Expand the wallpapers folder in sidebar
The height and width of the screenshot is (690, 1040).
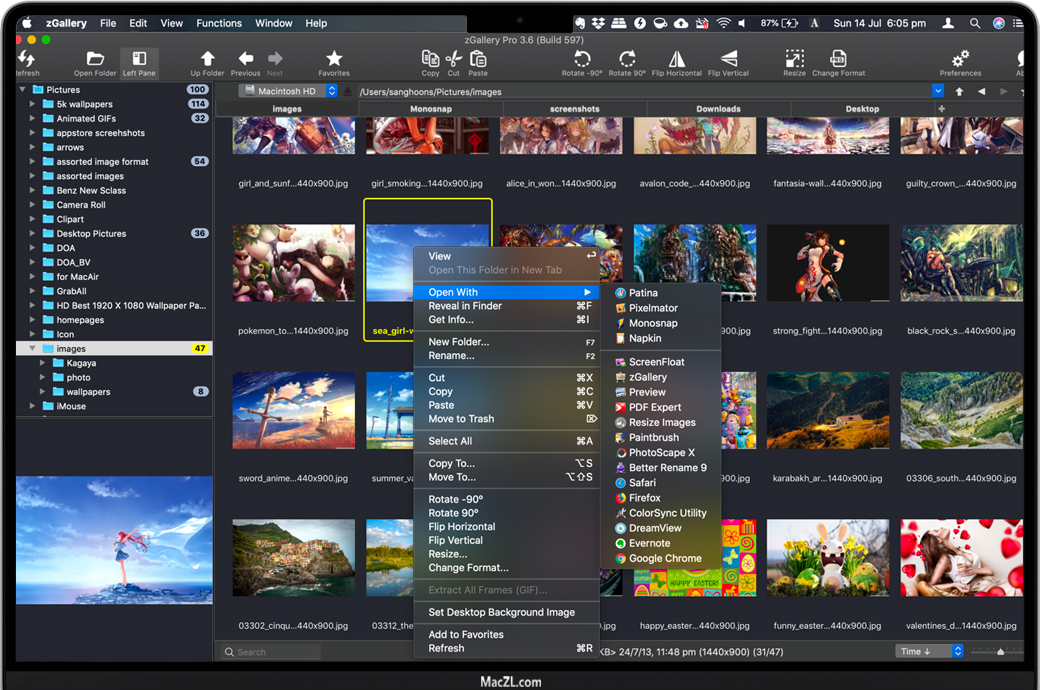click(43, 392)
